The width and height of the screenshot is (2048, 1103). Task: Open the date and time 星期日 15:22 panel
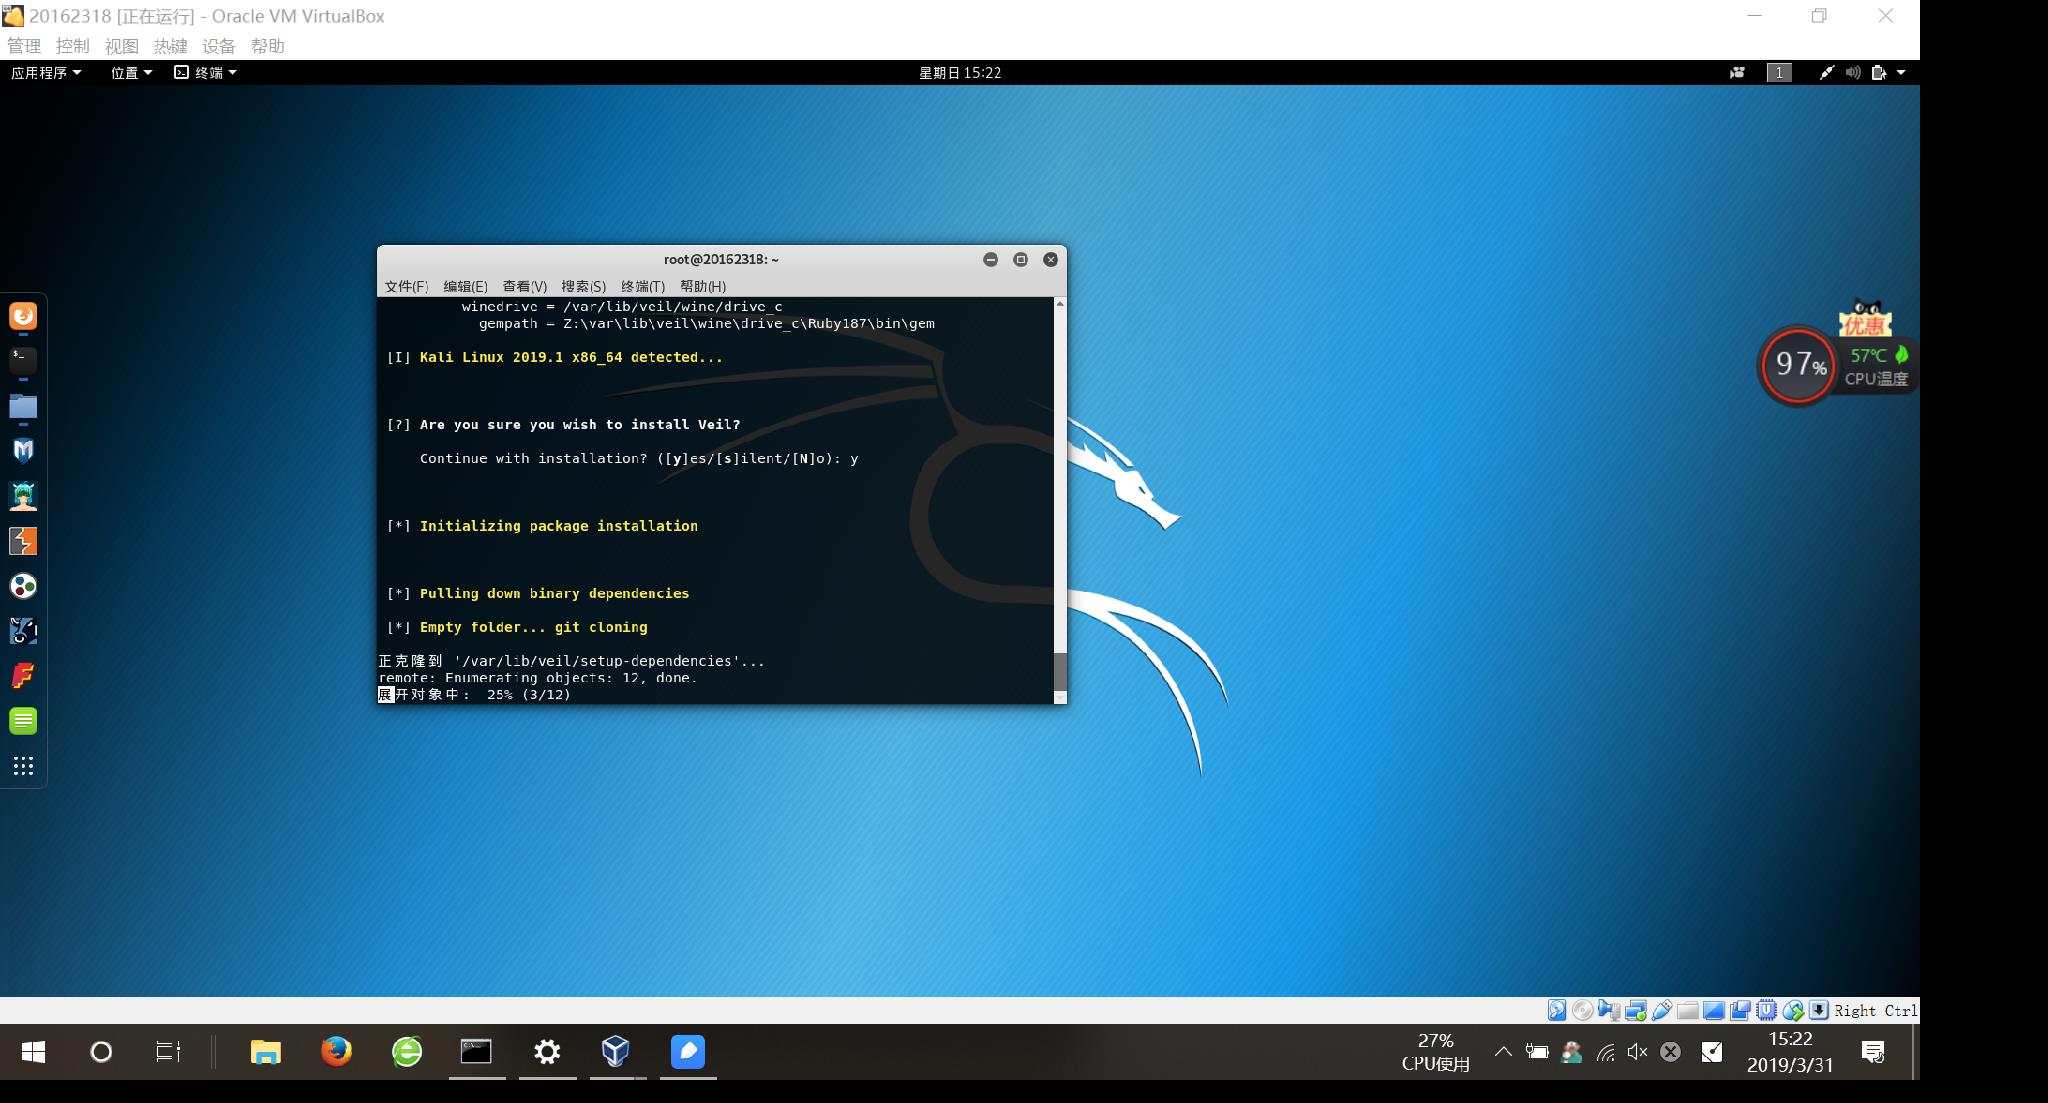tap(960, 72)
